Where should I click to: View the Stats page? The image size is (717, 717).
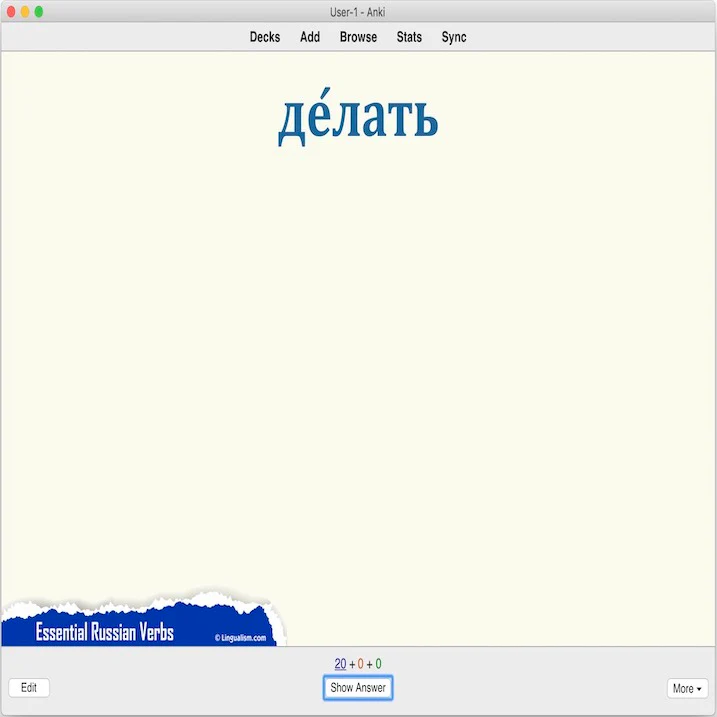tap(409, 37)
